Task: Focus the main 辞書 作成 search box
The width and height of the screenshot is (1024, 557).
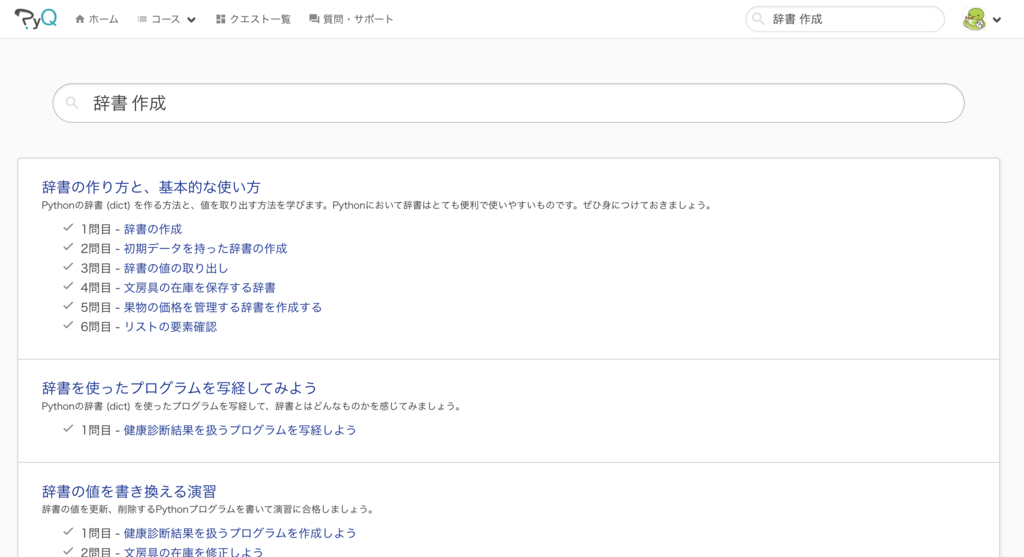Action: tap(508, 103)
